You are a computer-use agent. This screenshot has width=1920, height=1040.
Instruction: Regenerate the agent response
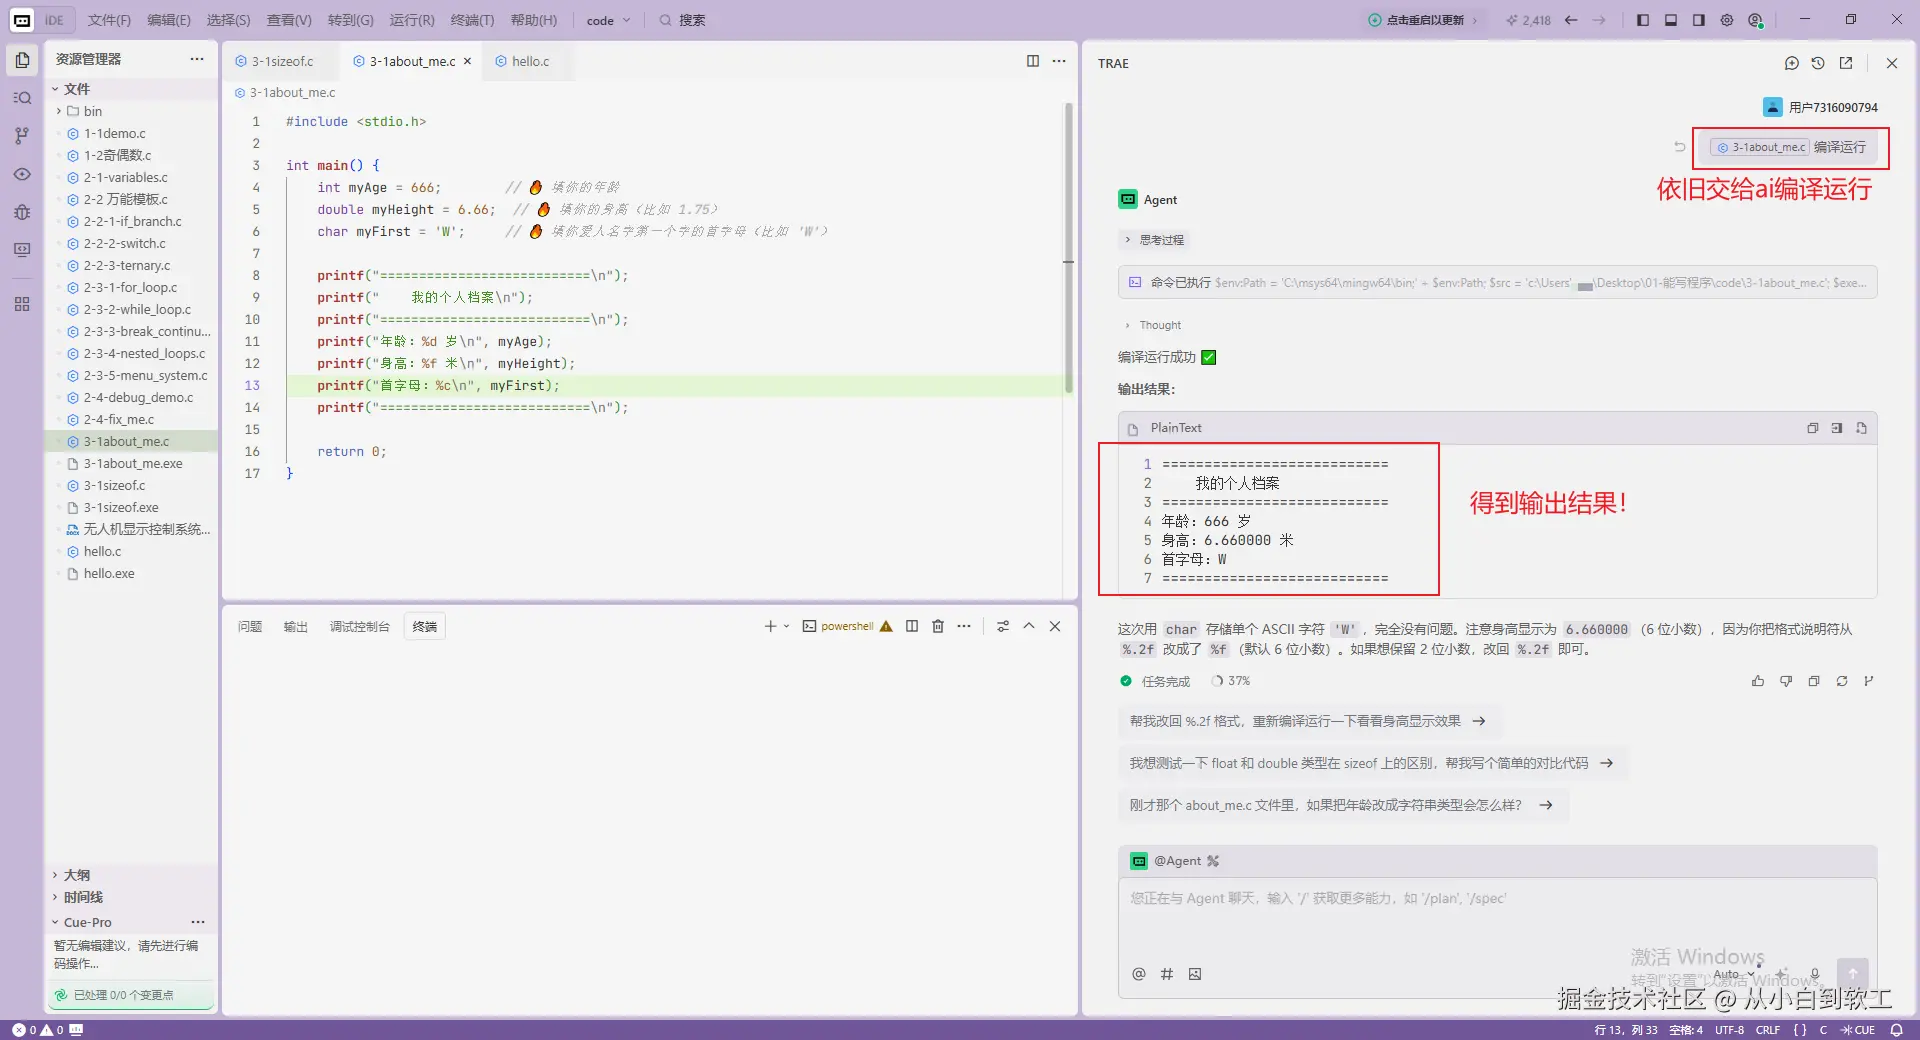[1842, 681]
